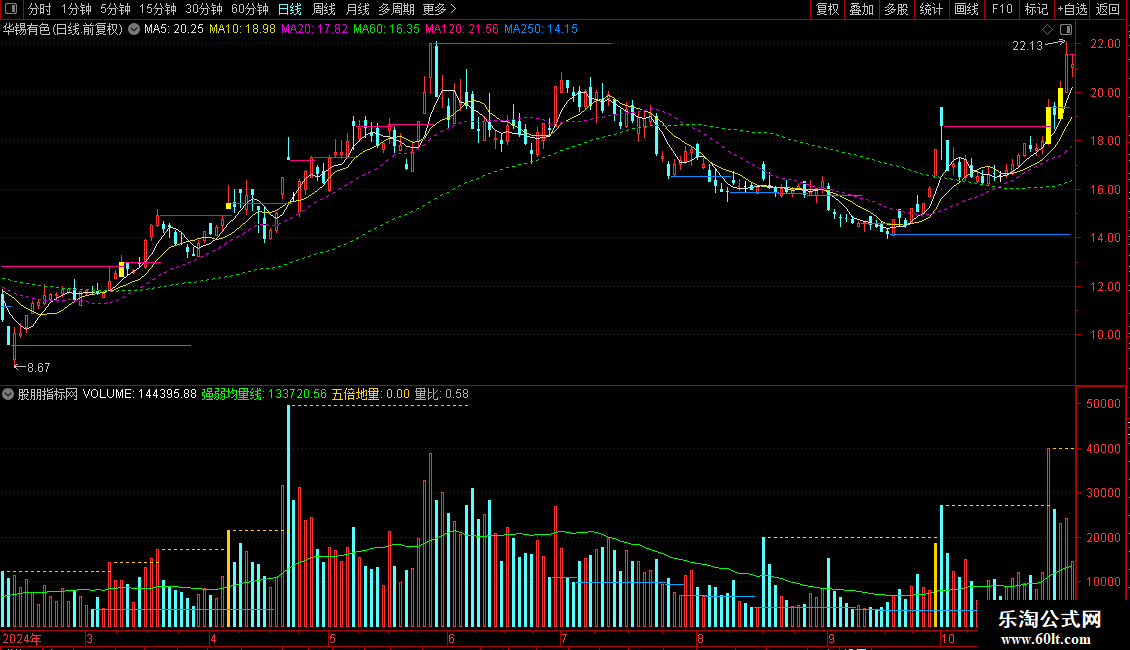Toggle the left sidebar panel icon
The width and height of the screenshot is (1130, 650).
11,9
